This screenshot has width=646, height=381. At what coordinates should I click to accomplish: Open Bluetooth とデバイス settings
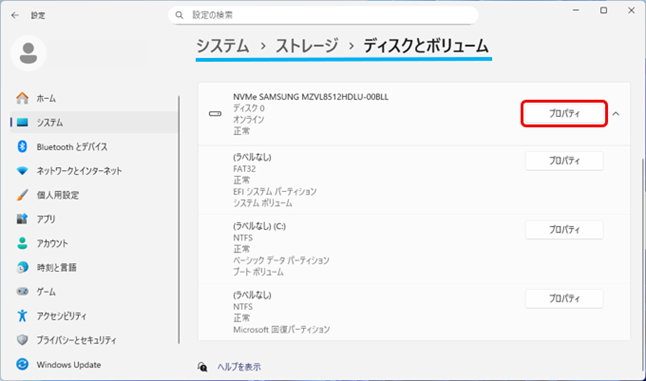pos(94,147)
